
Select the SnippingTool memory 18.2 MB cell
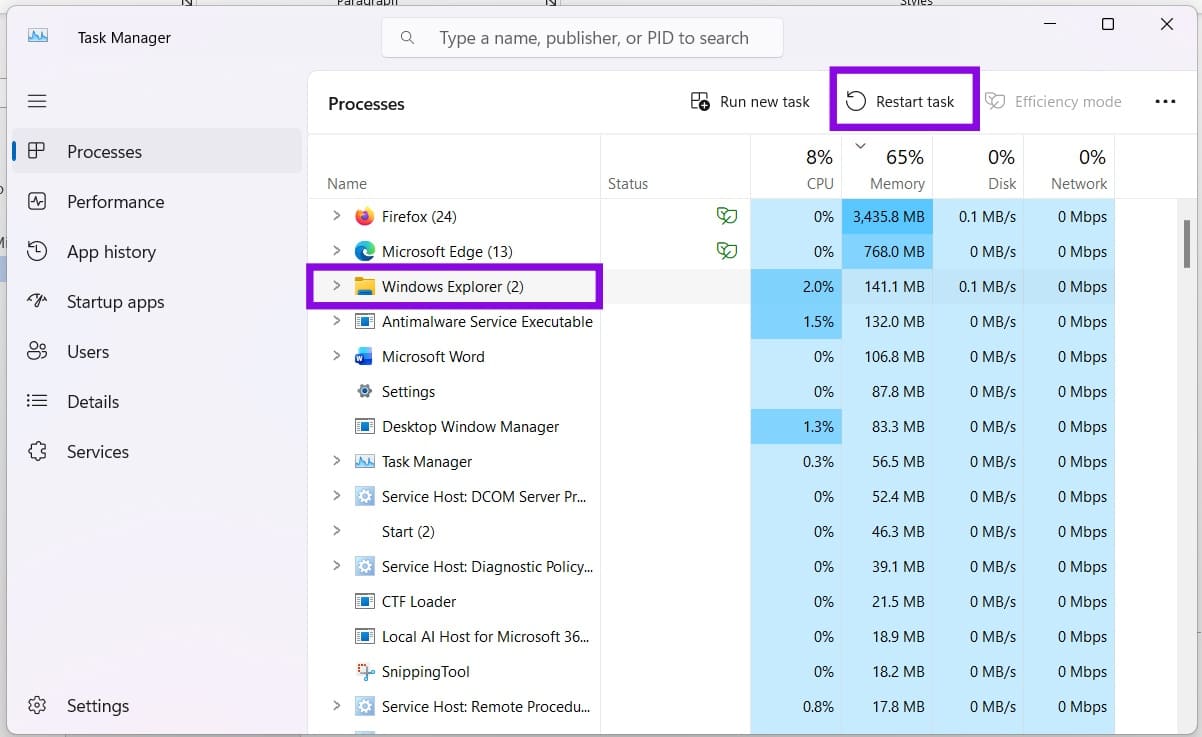click(887, 671)
